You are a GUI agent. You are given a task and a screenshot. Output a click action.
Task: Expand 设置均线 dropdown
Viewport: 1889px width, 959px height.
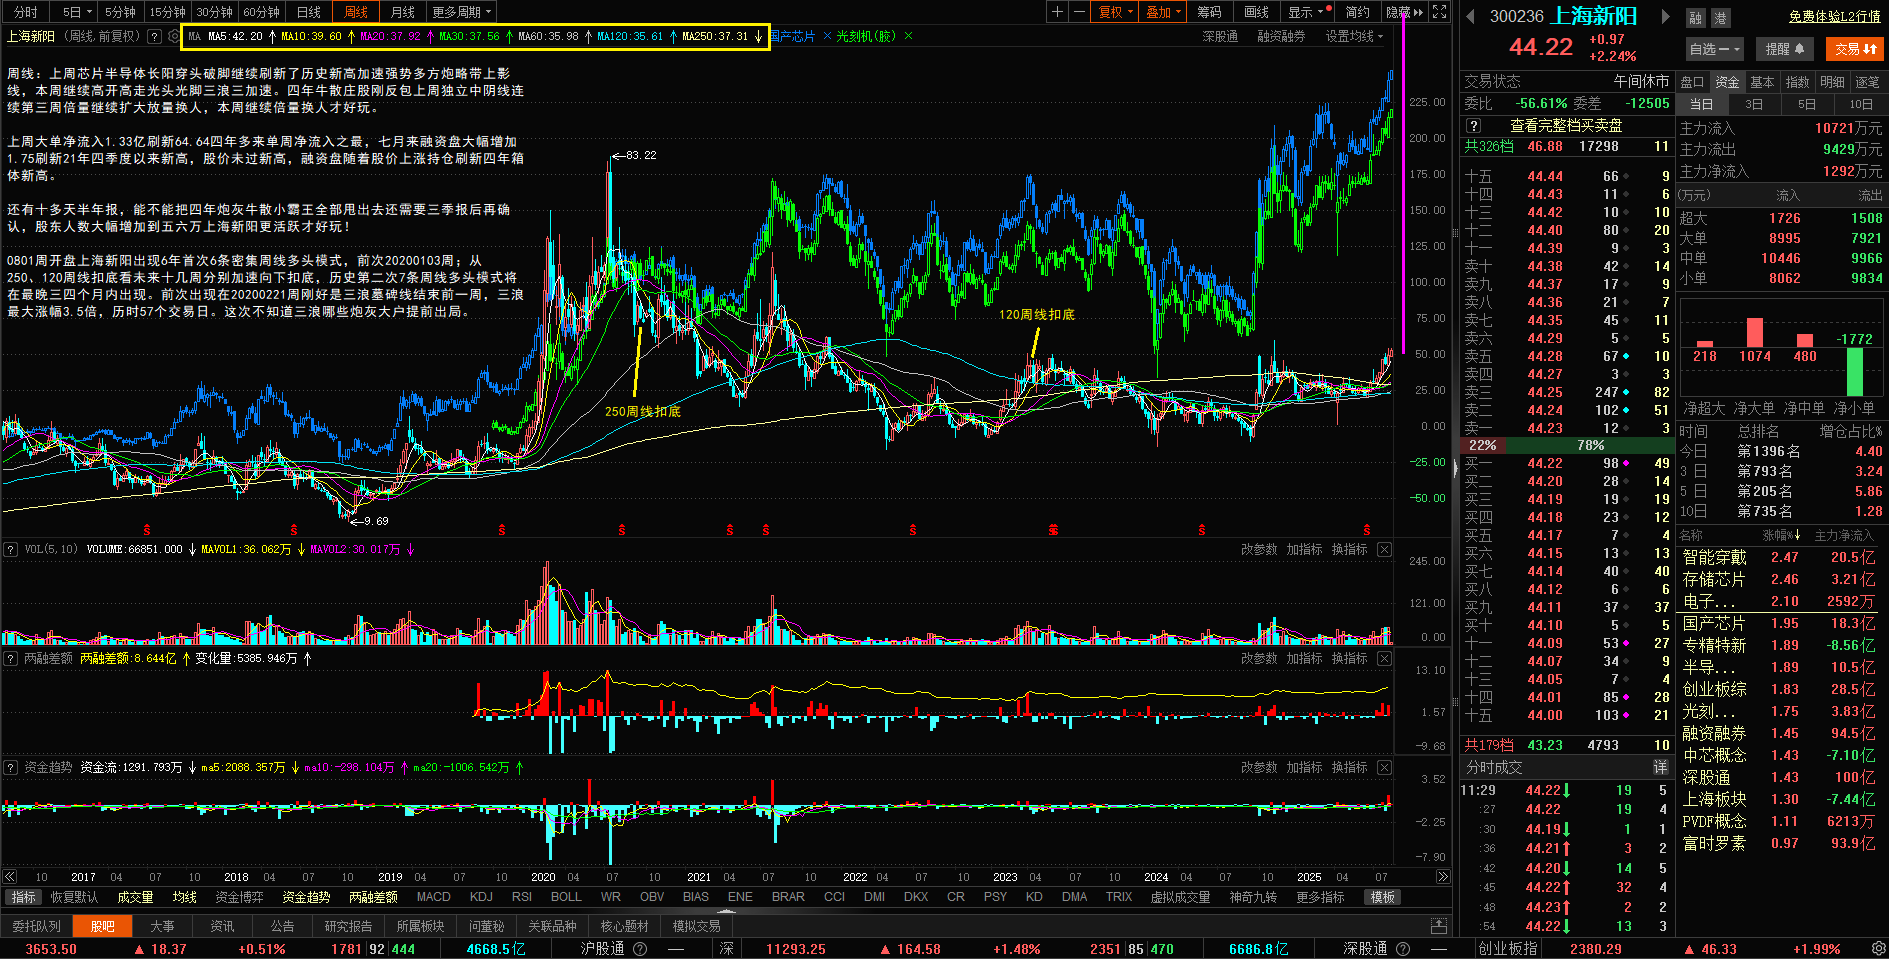1354,36
